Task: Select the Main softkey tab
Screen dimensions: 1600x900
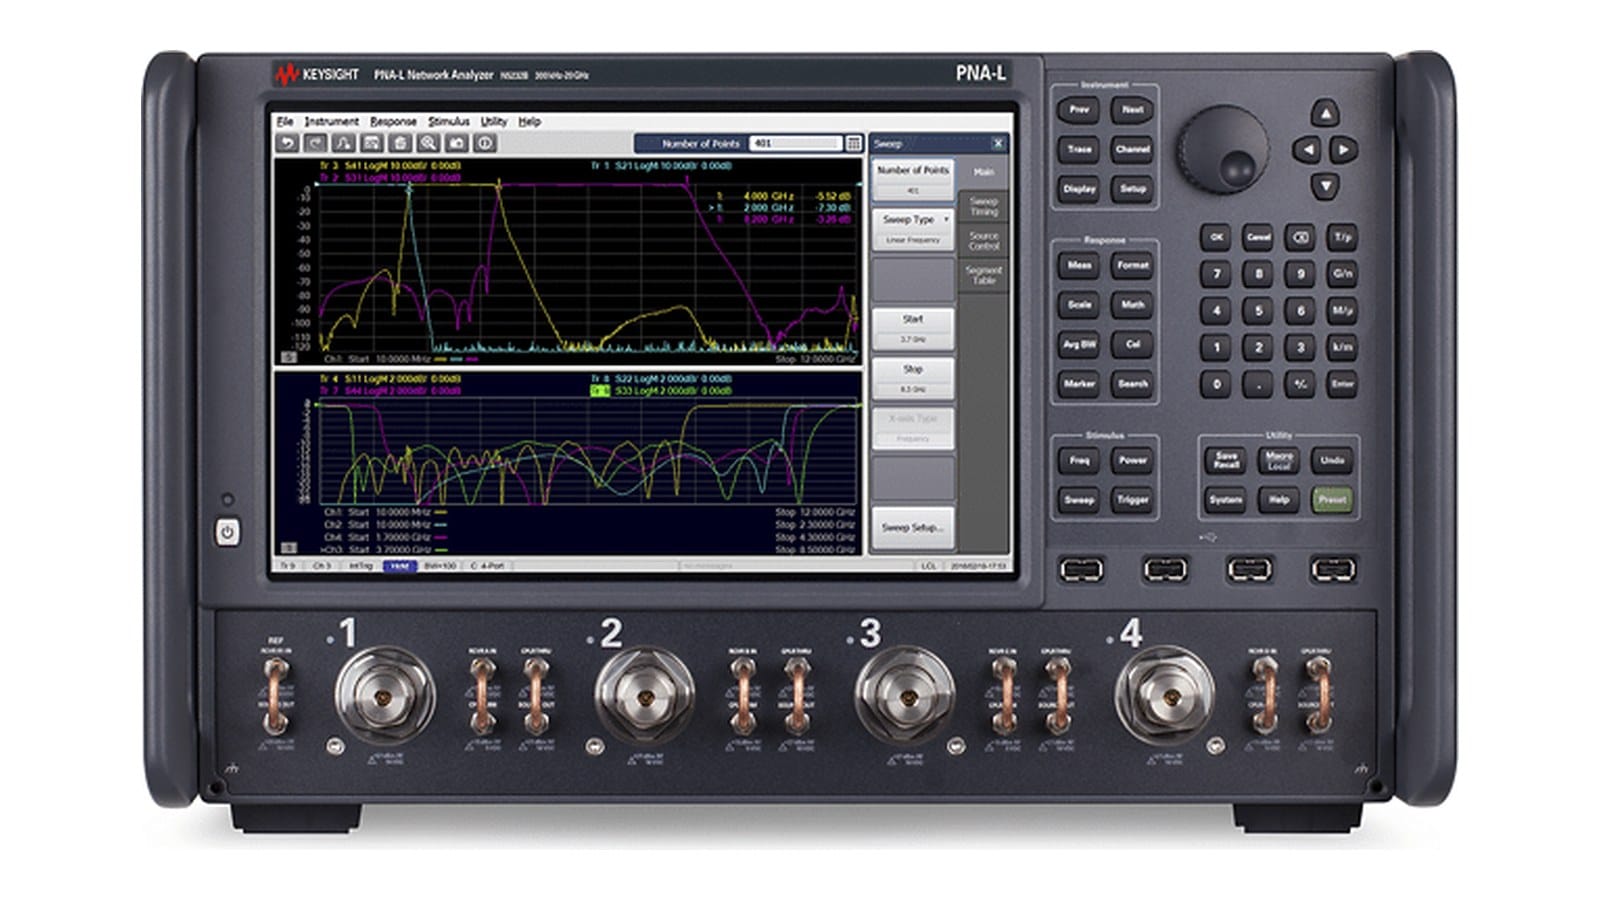Action: coord(984,172)
